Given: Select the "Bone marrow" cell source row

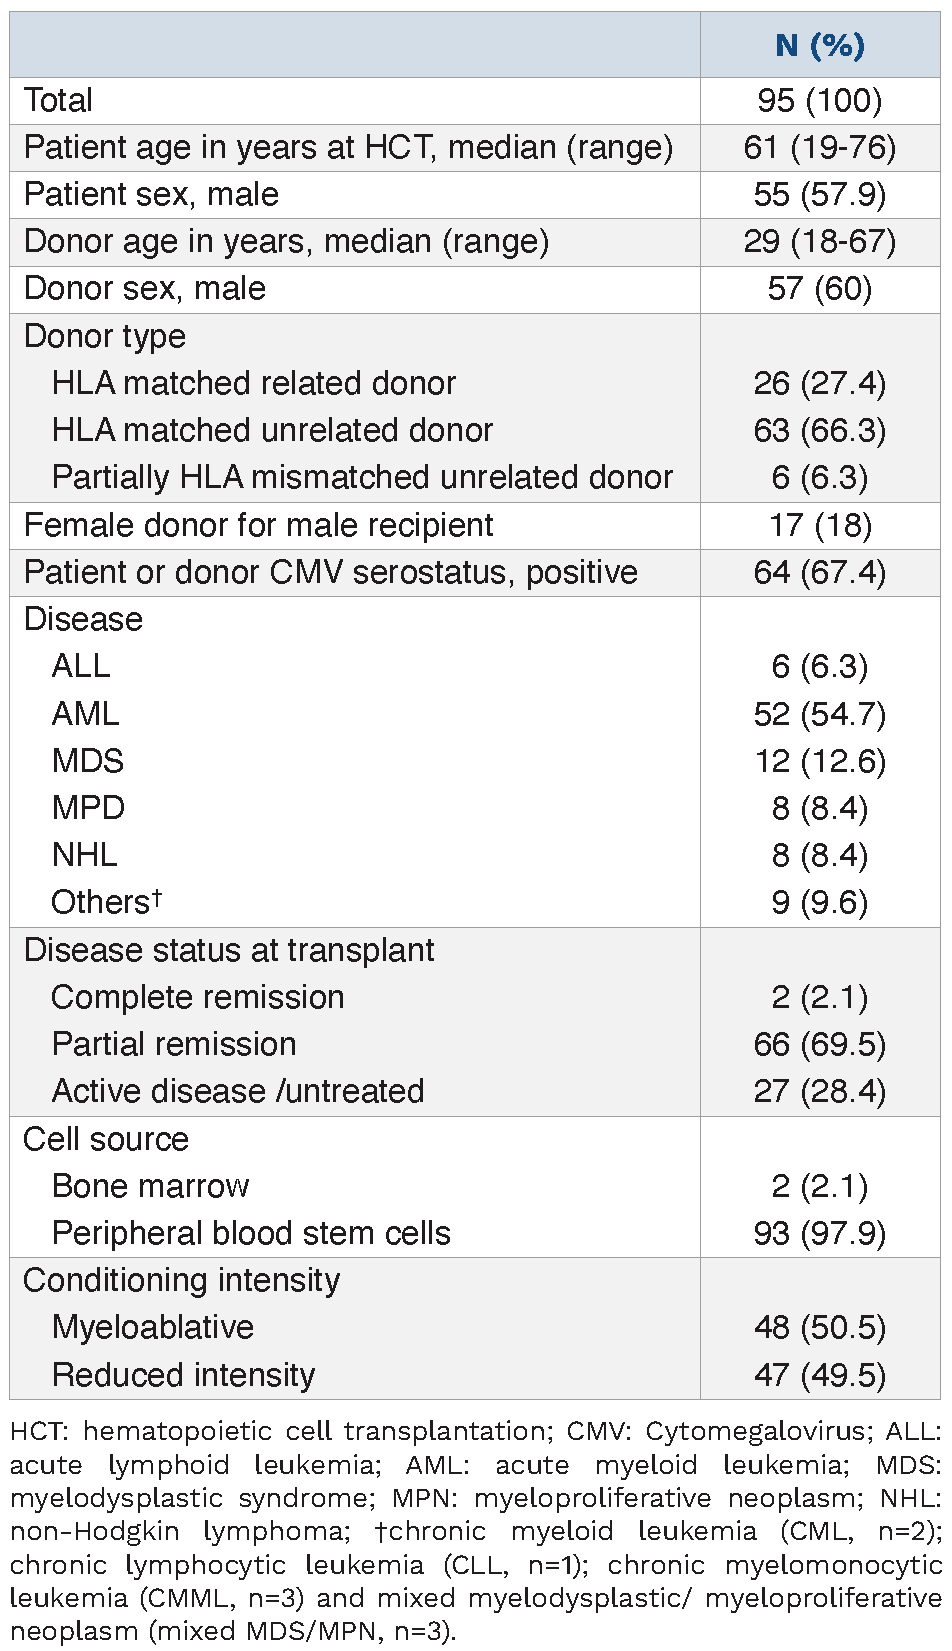Looking at the screenshot, I should click(150, 1186).
